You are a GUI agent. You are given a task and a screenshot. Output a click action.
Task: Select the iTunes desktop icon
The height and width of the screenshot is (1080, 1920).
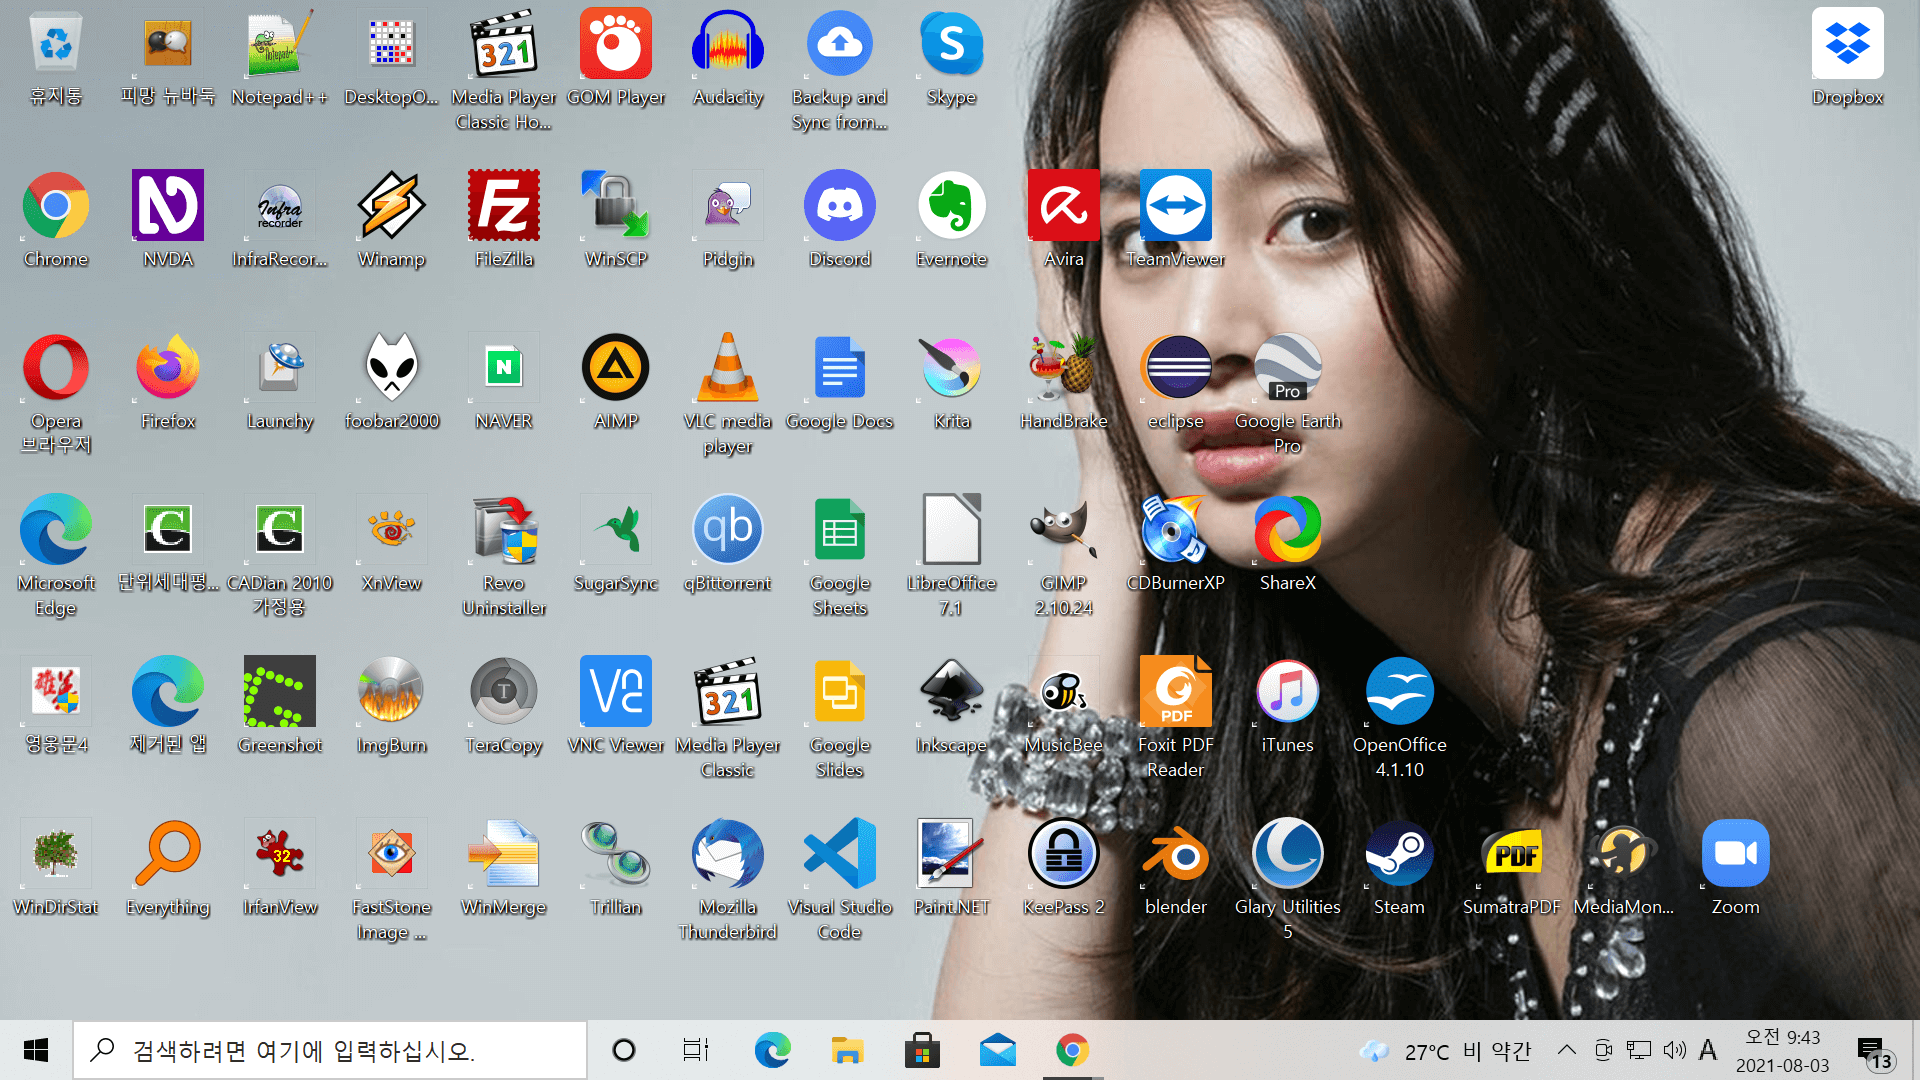1287,706
